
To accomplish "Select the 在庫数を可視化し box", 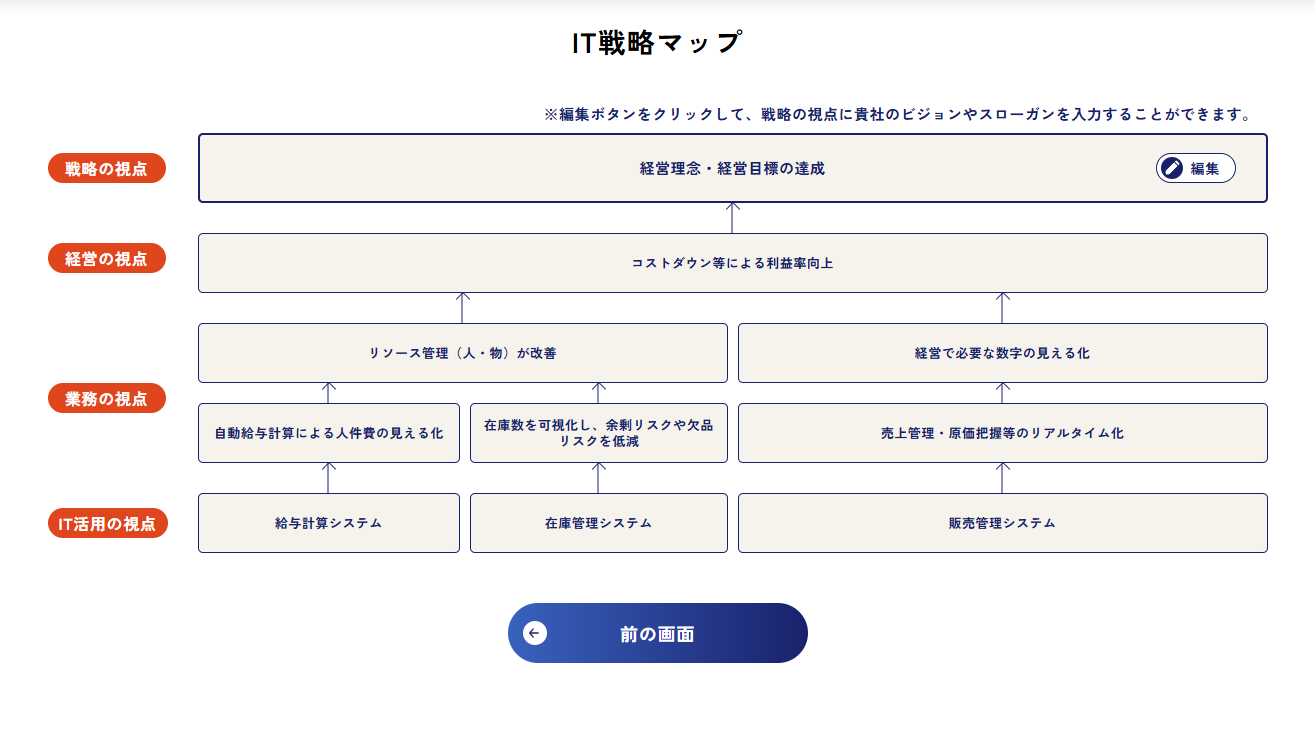I will click(598, 433).
